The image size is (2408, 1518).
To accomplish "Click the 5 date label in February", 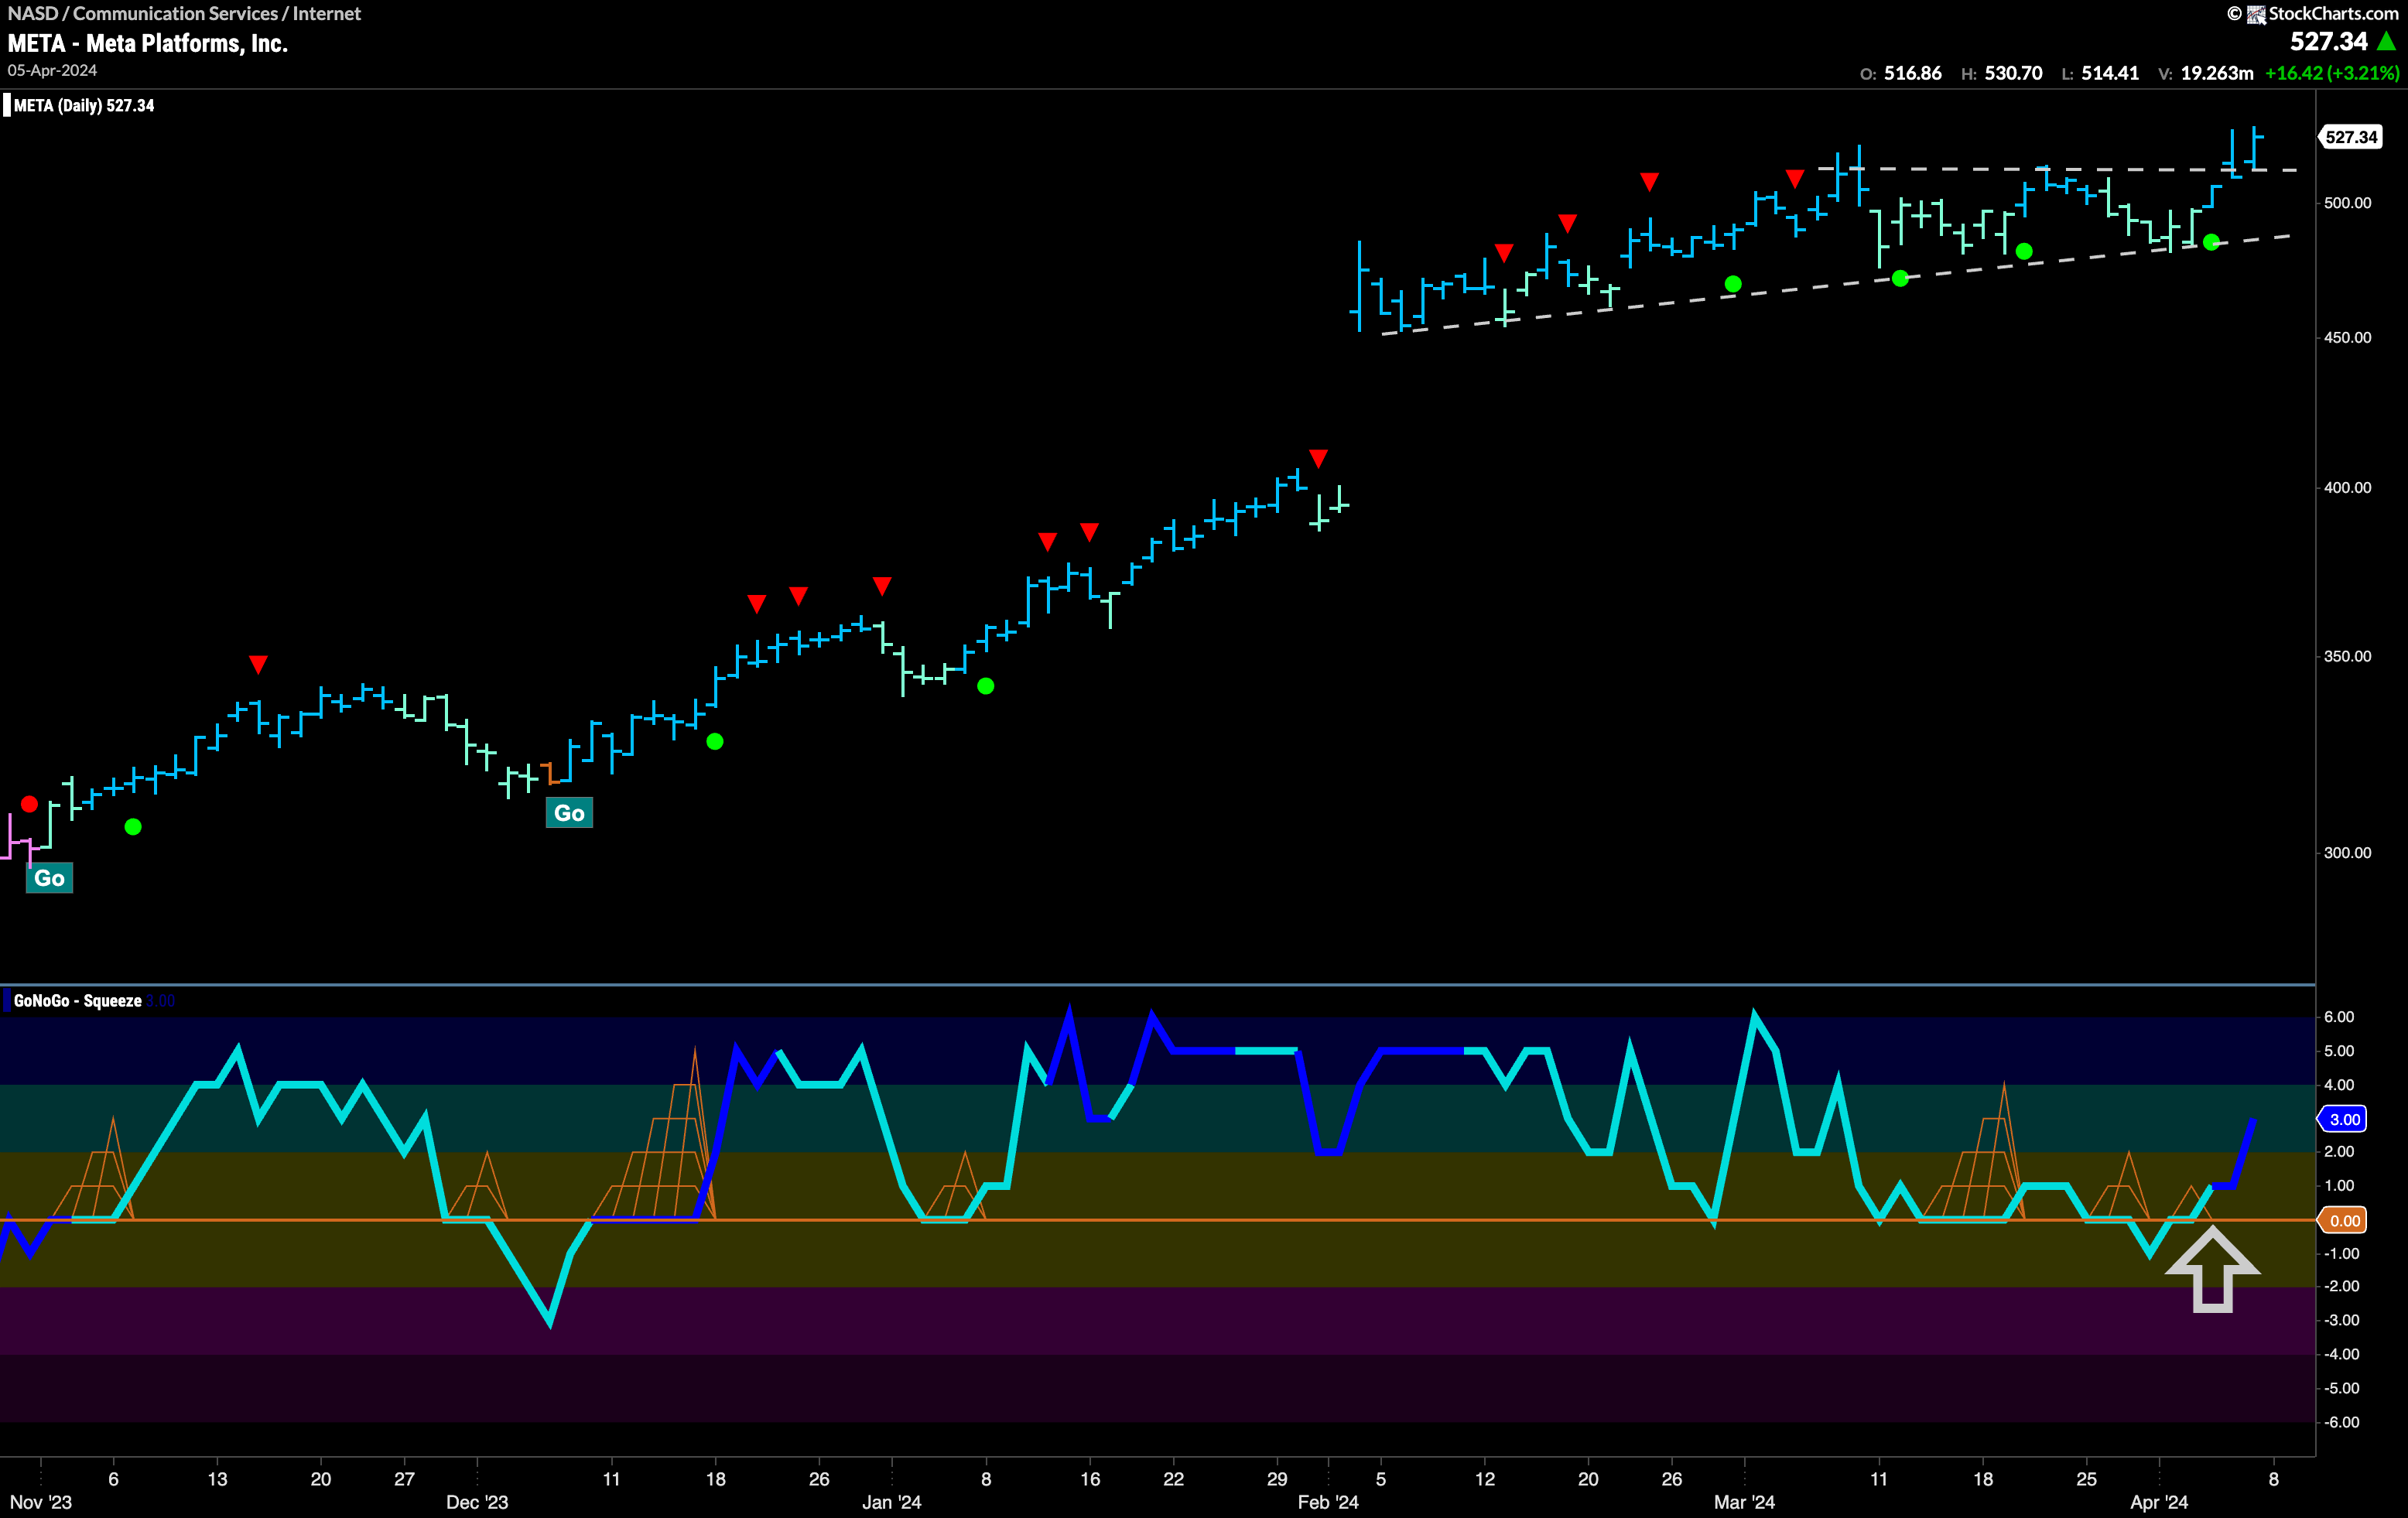I will 1381,1479.
